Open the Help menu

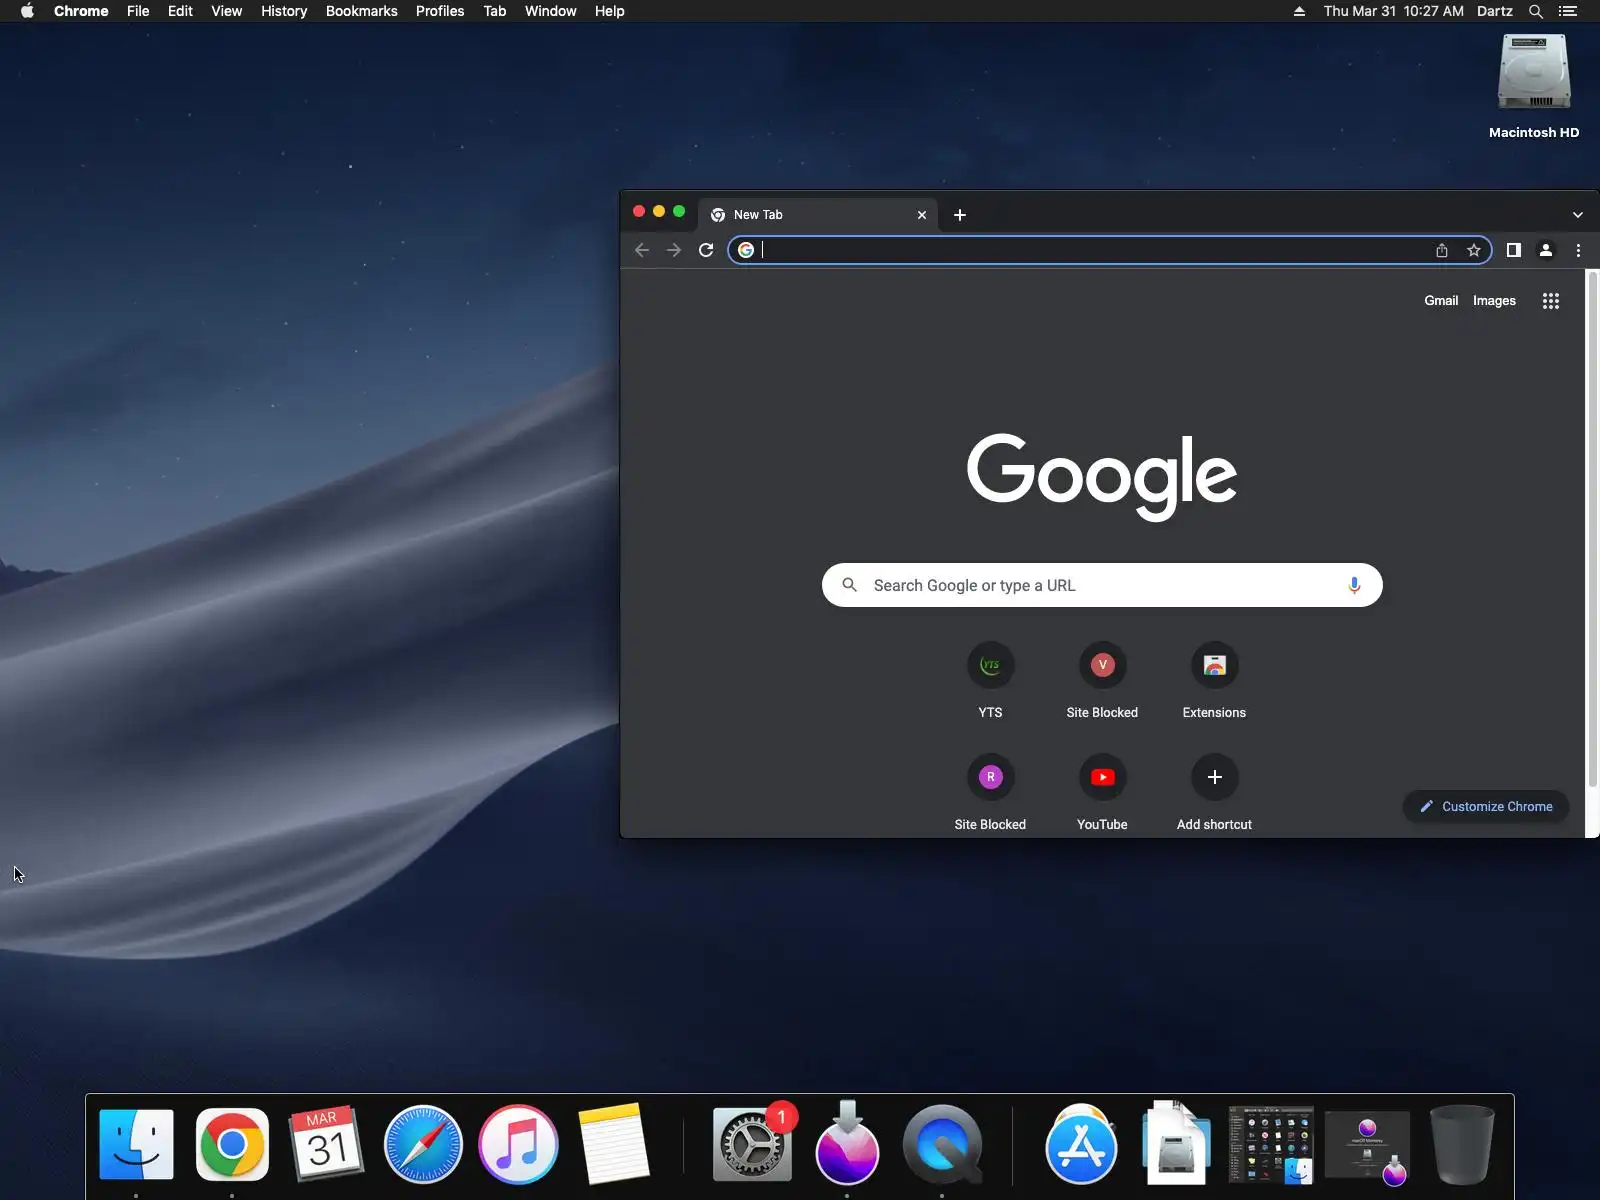609,11
